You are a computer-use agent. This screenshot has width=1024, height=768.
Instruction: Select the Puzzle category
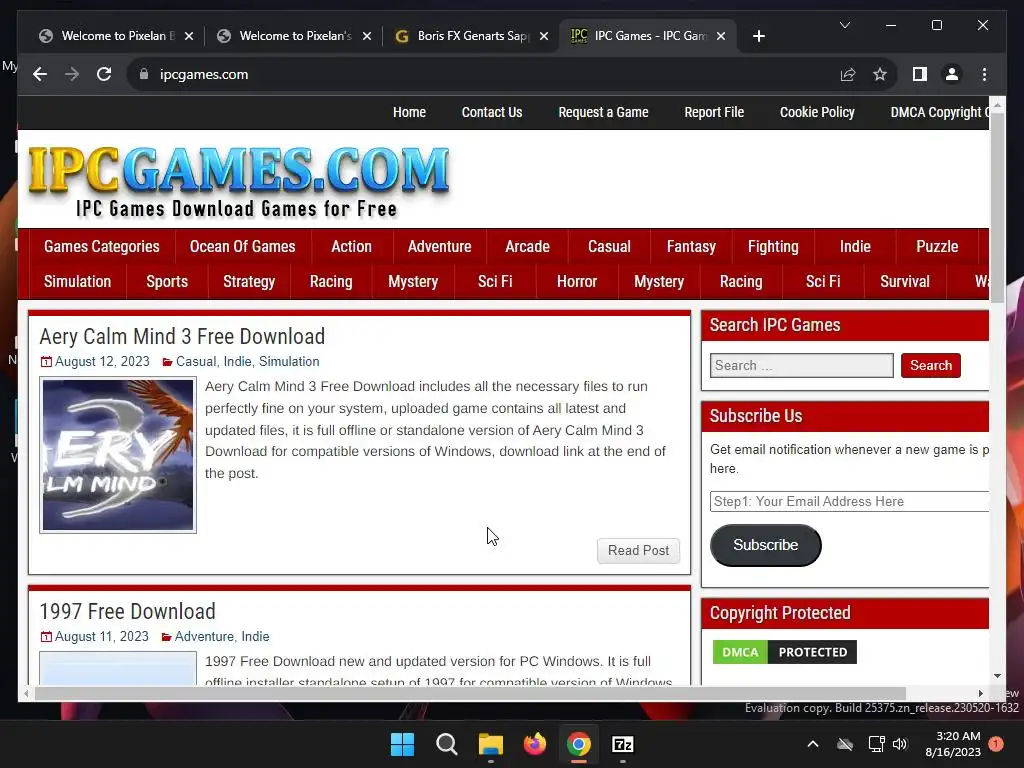[937, 246]
